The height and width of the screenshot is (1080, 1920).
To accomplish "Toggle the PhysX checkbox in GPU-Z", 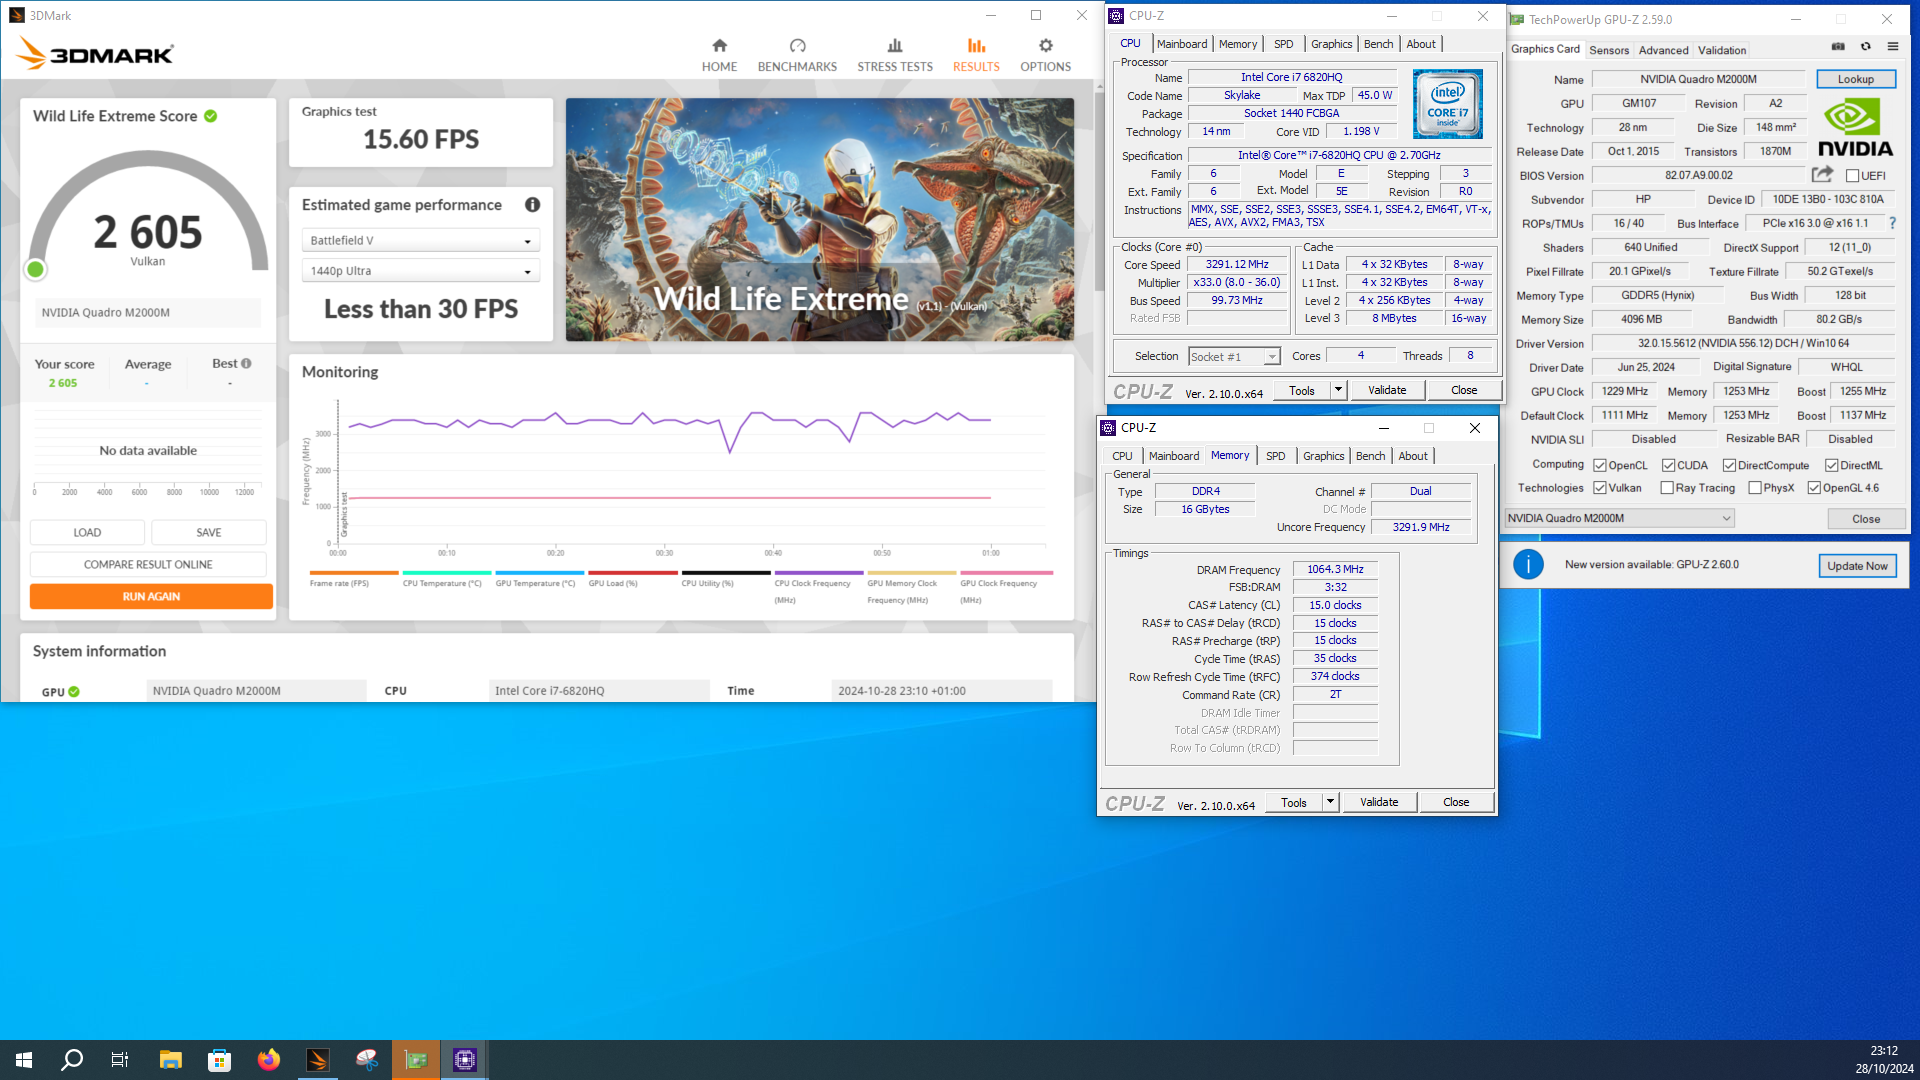I will tap(1755, 488).
